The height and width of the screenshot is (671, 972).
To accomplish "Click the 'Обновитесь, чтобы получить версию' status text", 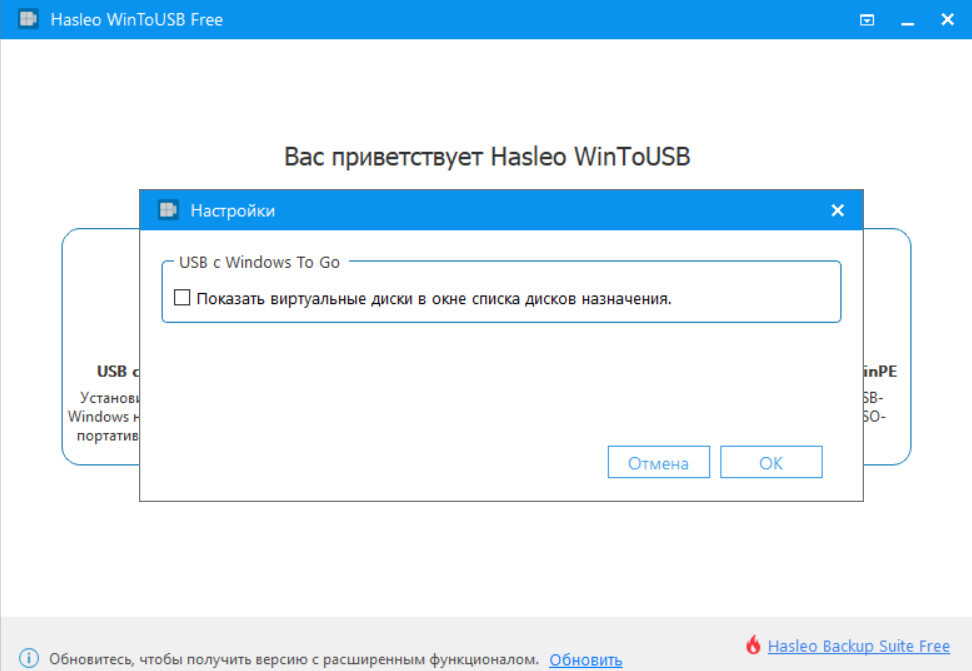I will (x=294, y=659).
